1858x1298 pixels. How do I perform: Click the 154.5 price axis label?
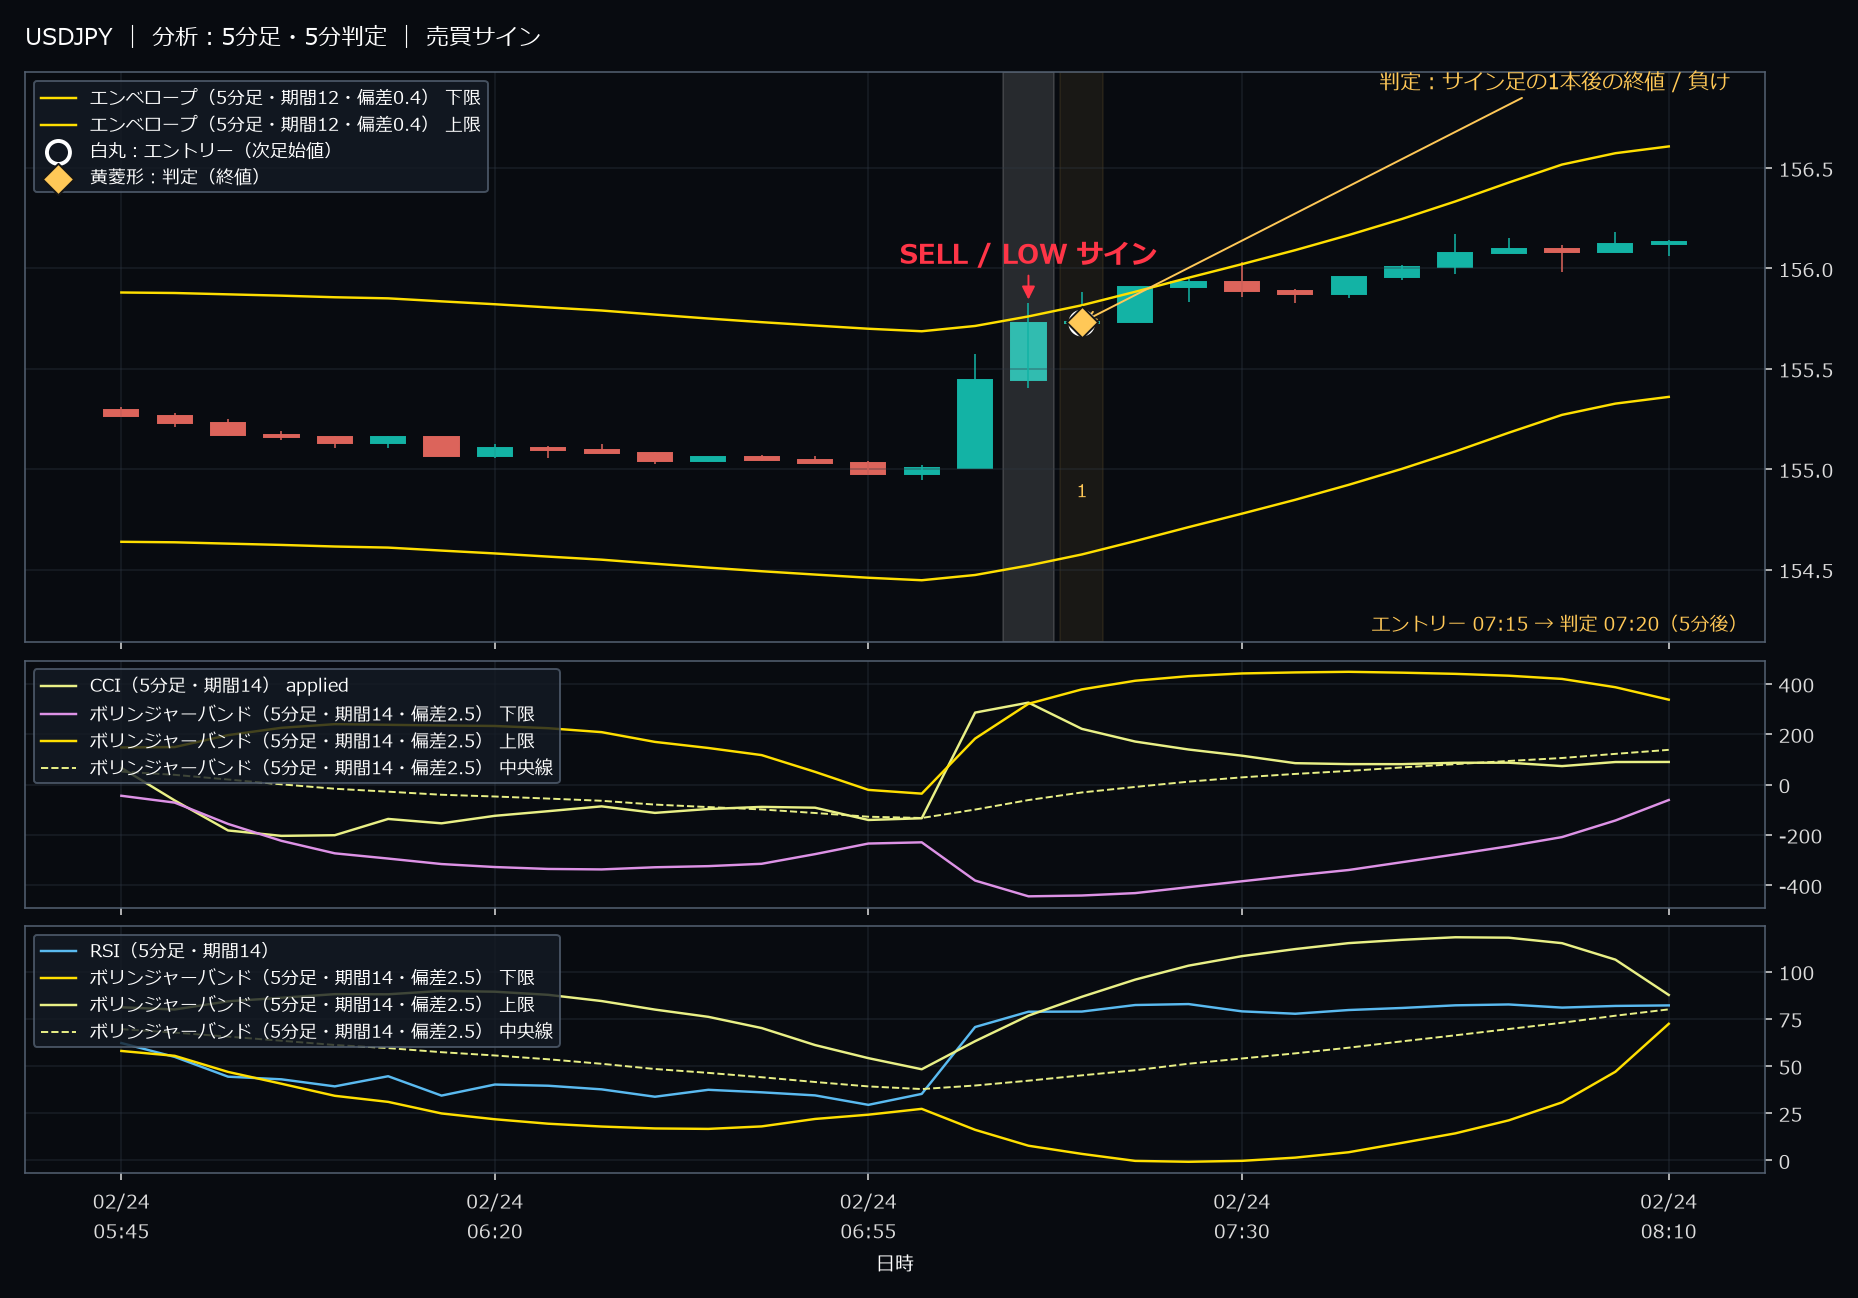(x=1805, y=571)
